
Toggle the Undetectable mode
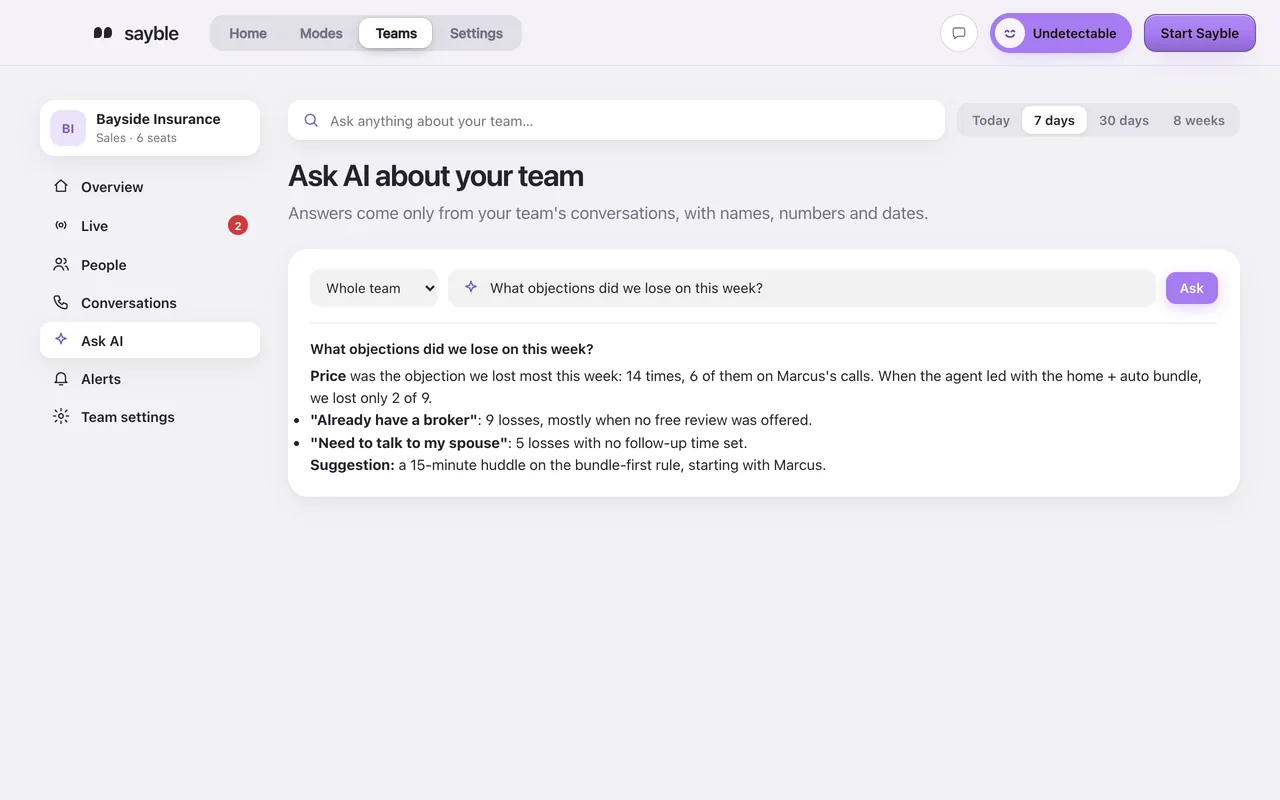pyautogui.click(x=1061, y=33)
